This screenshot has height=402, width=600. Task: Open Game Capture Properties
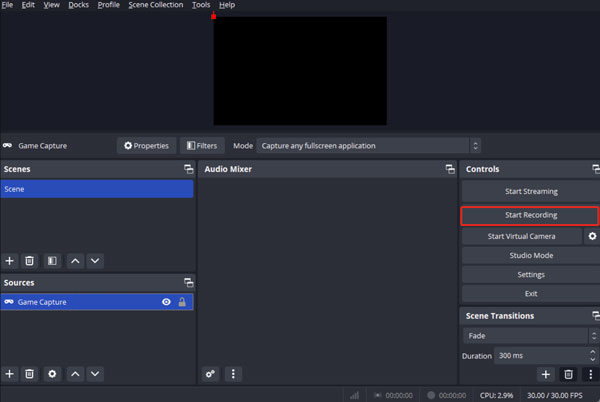(x=147, y=146)
